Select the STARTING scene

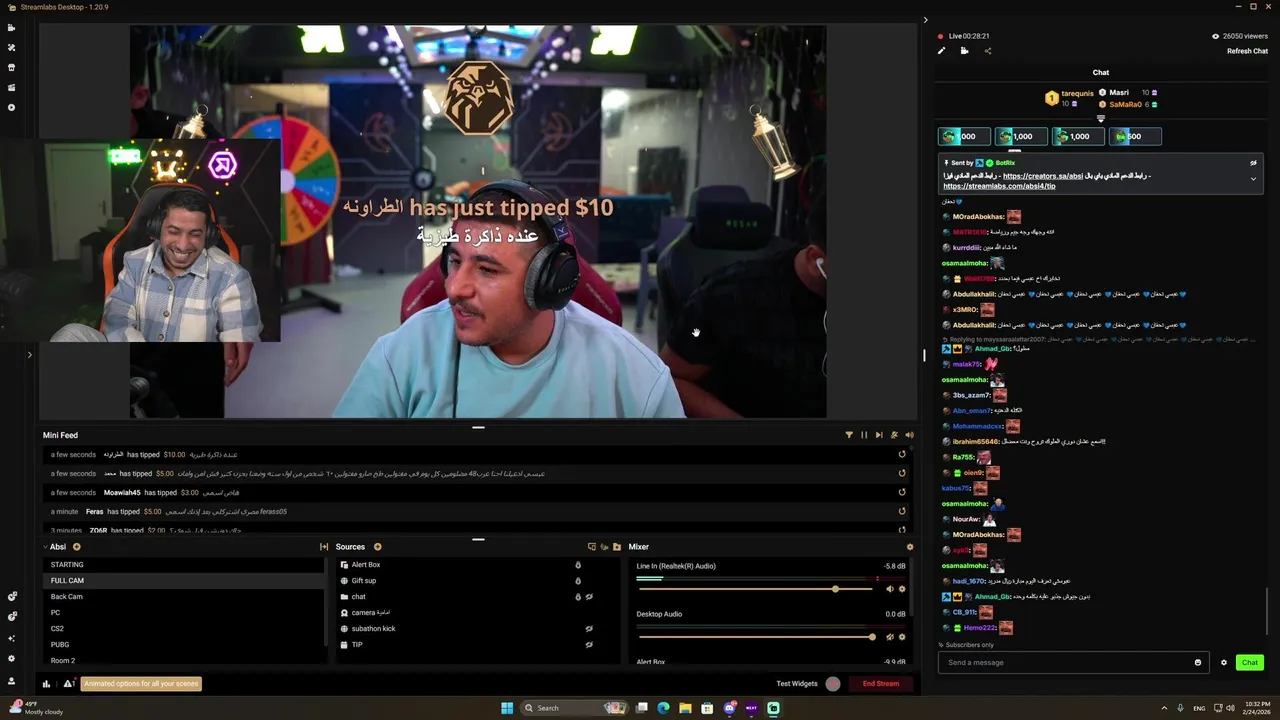[185, 565]
